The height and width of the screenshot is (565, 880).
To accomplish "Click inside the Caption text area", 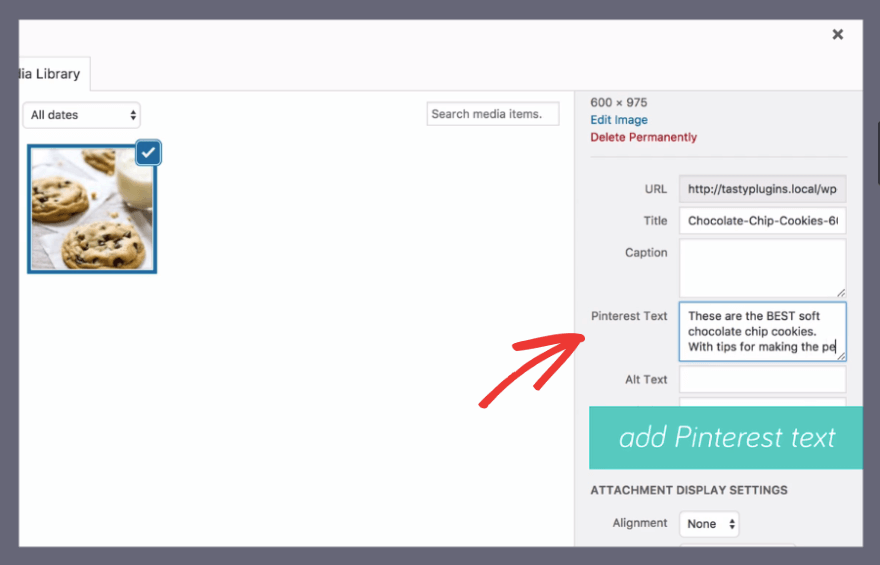I will pyautogui.click(x=762, y=268).
